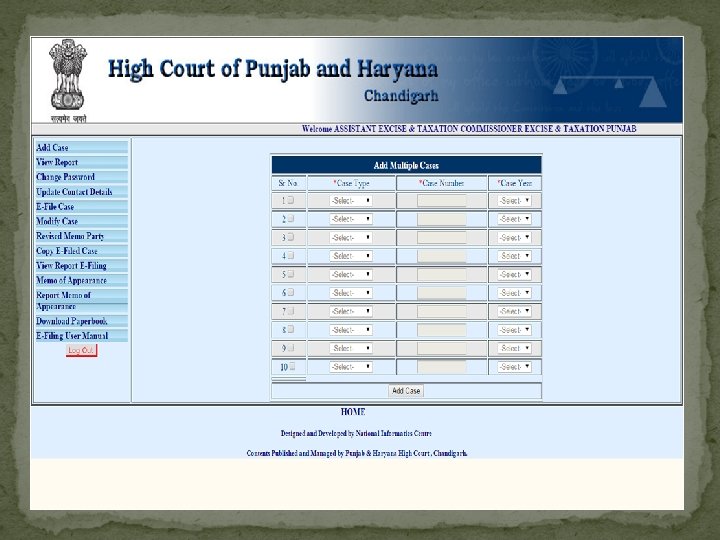This screenshot has width=720, height=540.
Task: Click the Case Year column header
Action: pos(515,183)
